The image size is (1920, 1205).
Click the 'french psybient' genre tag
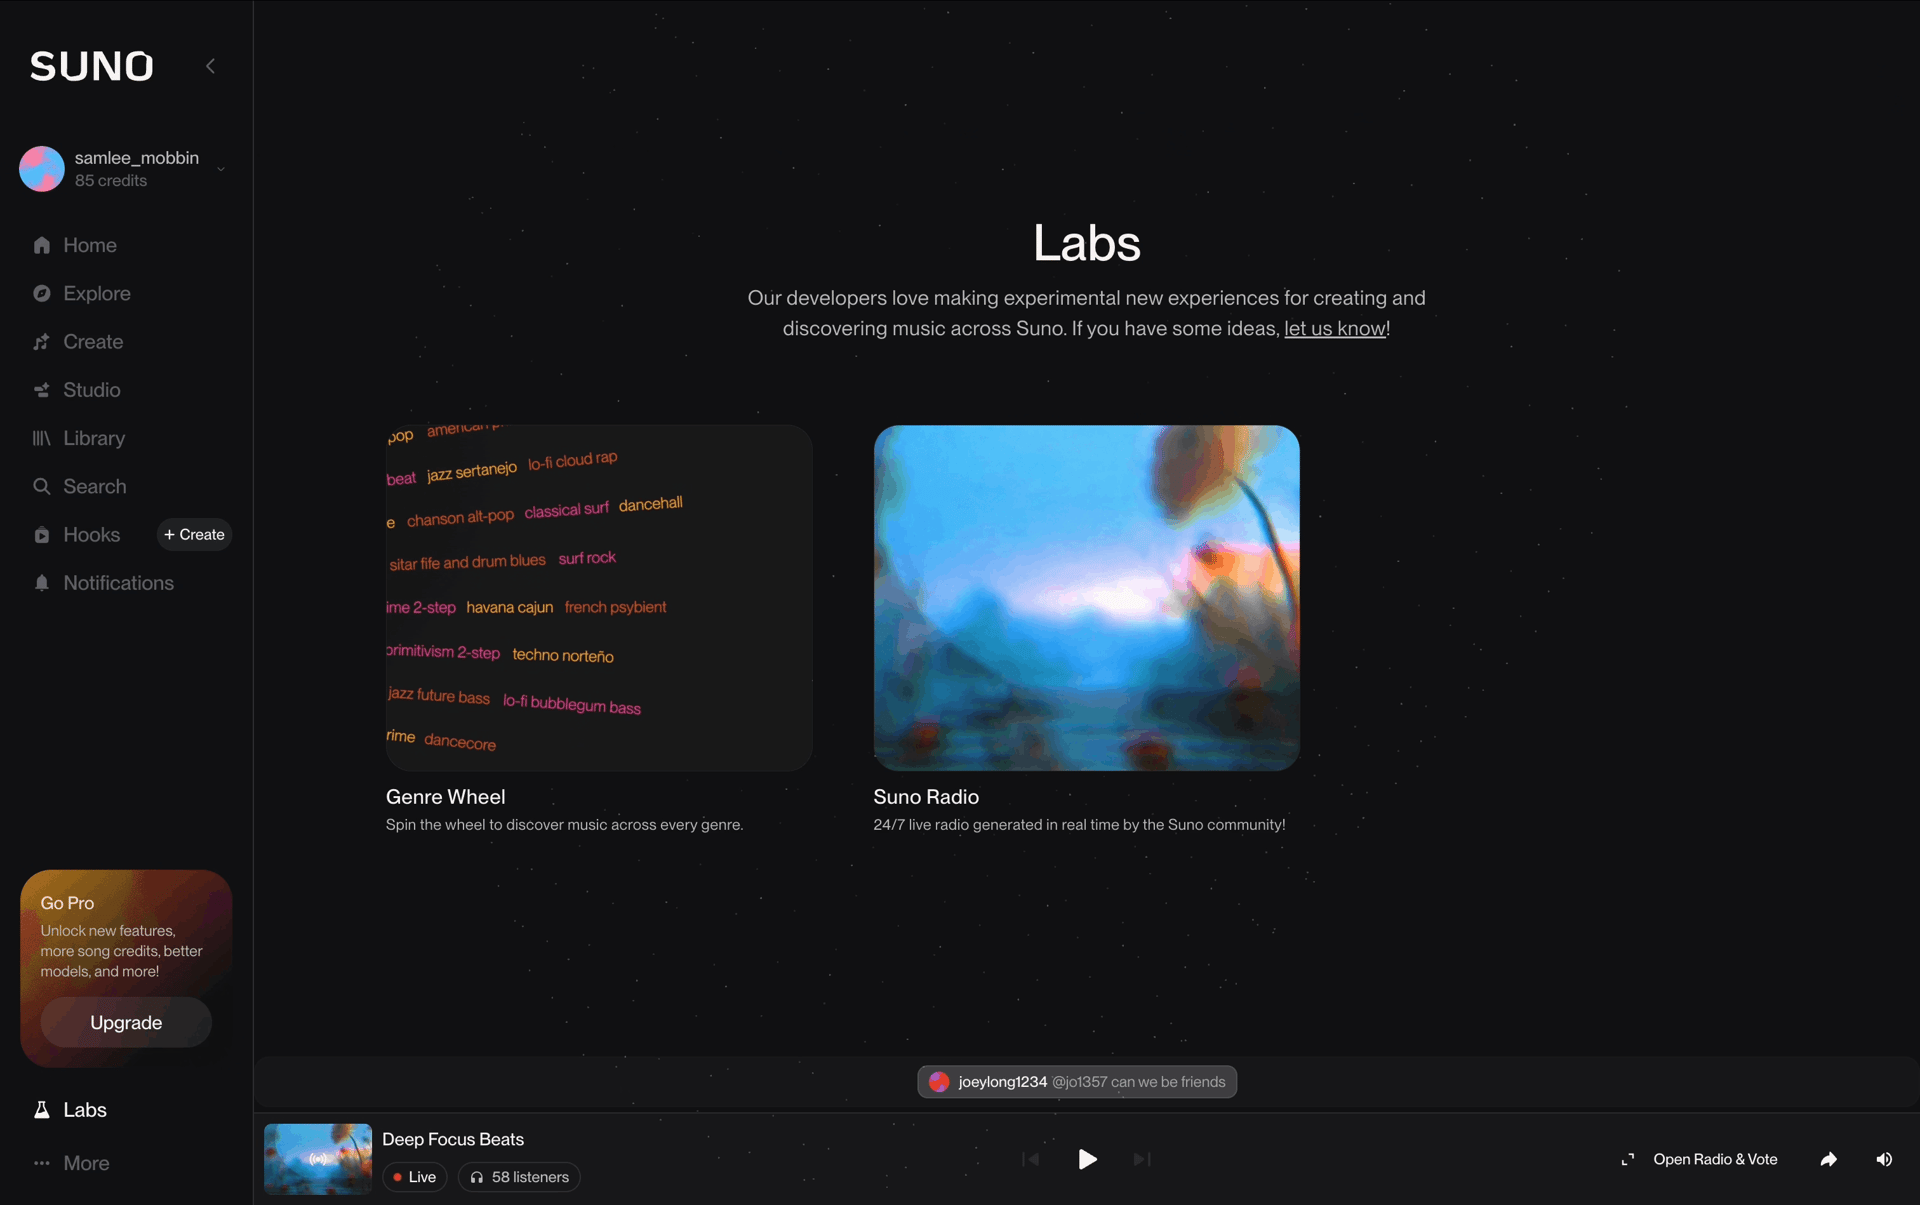pyautogui.click(x=615, y=607)
